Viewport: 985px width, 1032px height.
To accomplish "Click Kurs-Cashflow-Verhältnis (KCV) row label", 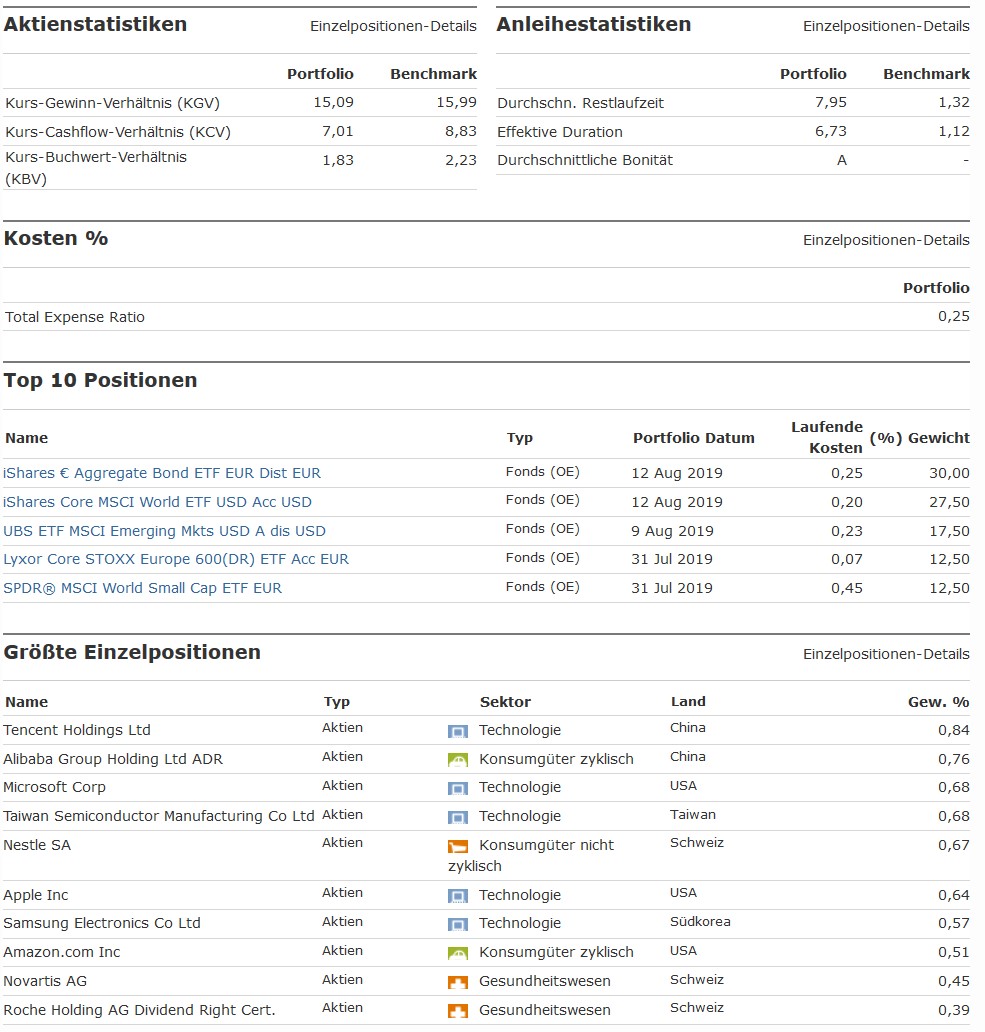I will tap(118, 132).
